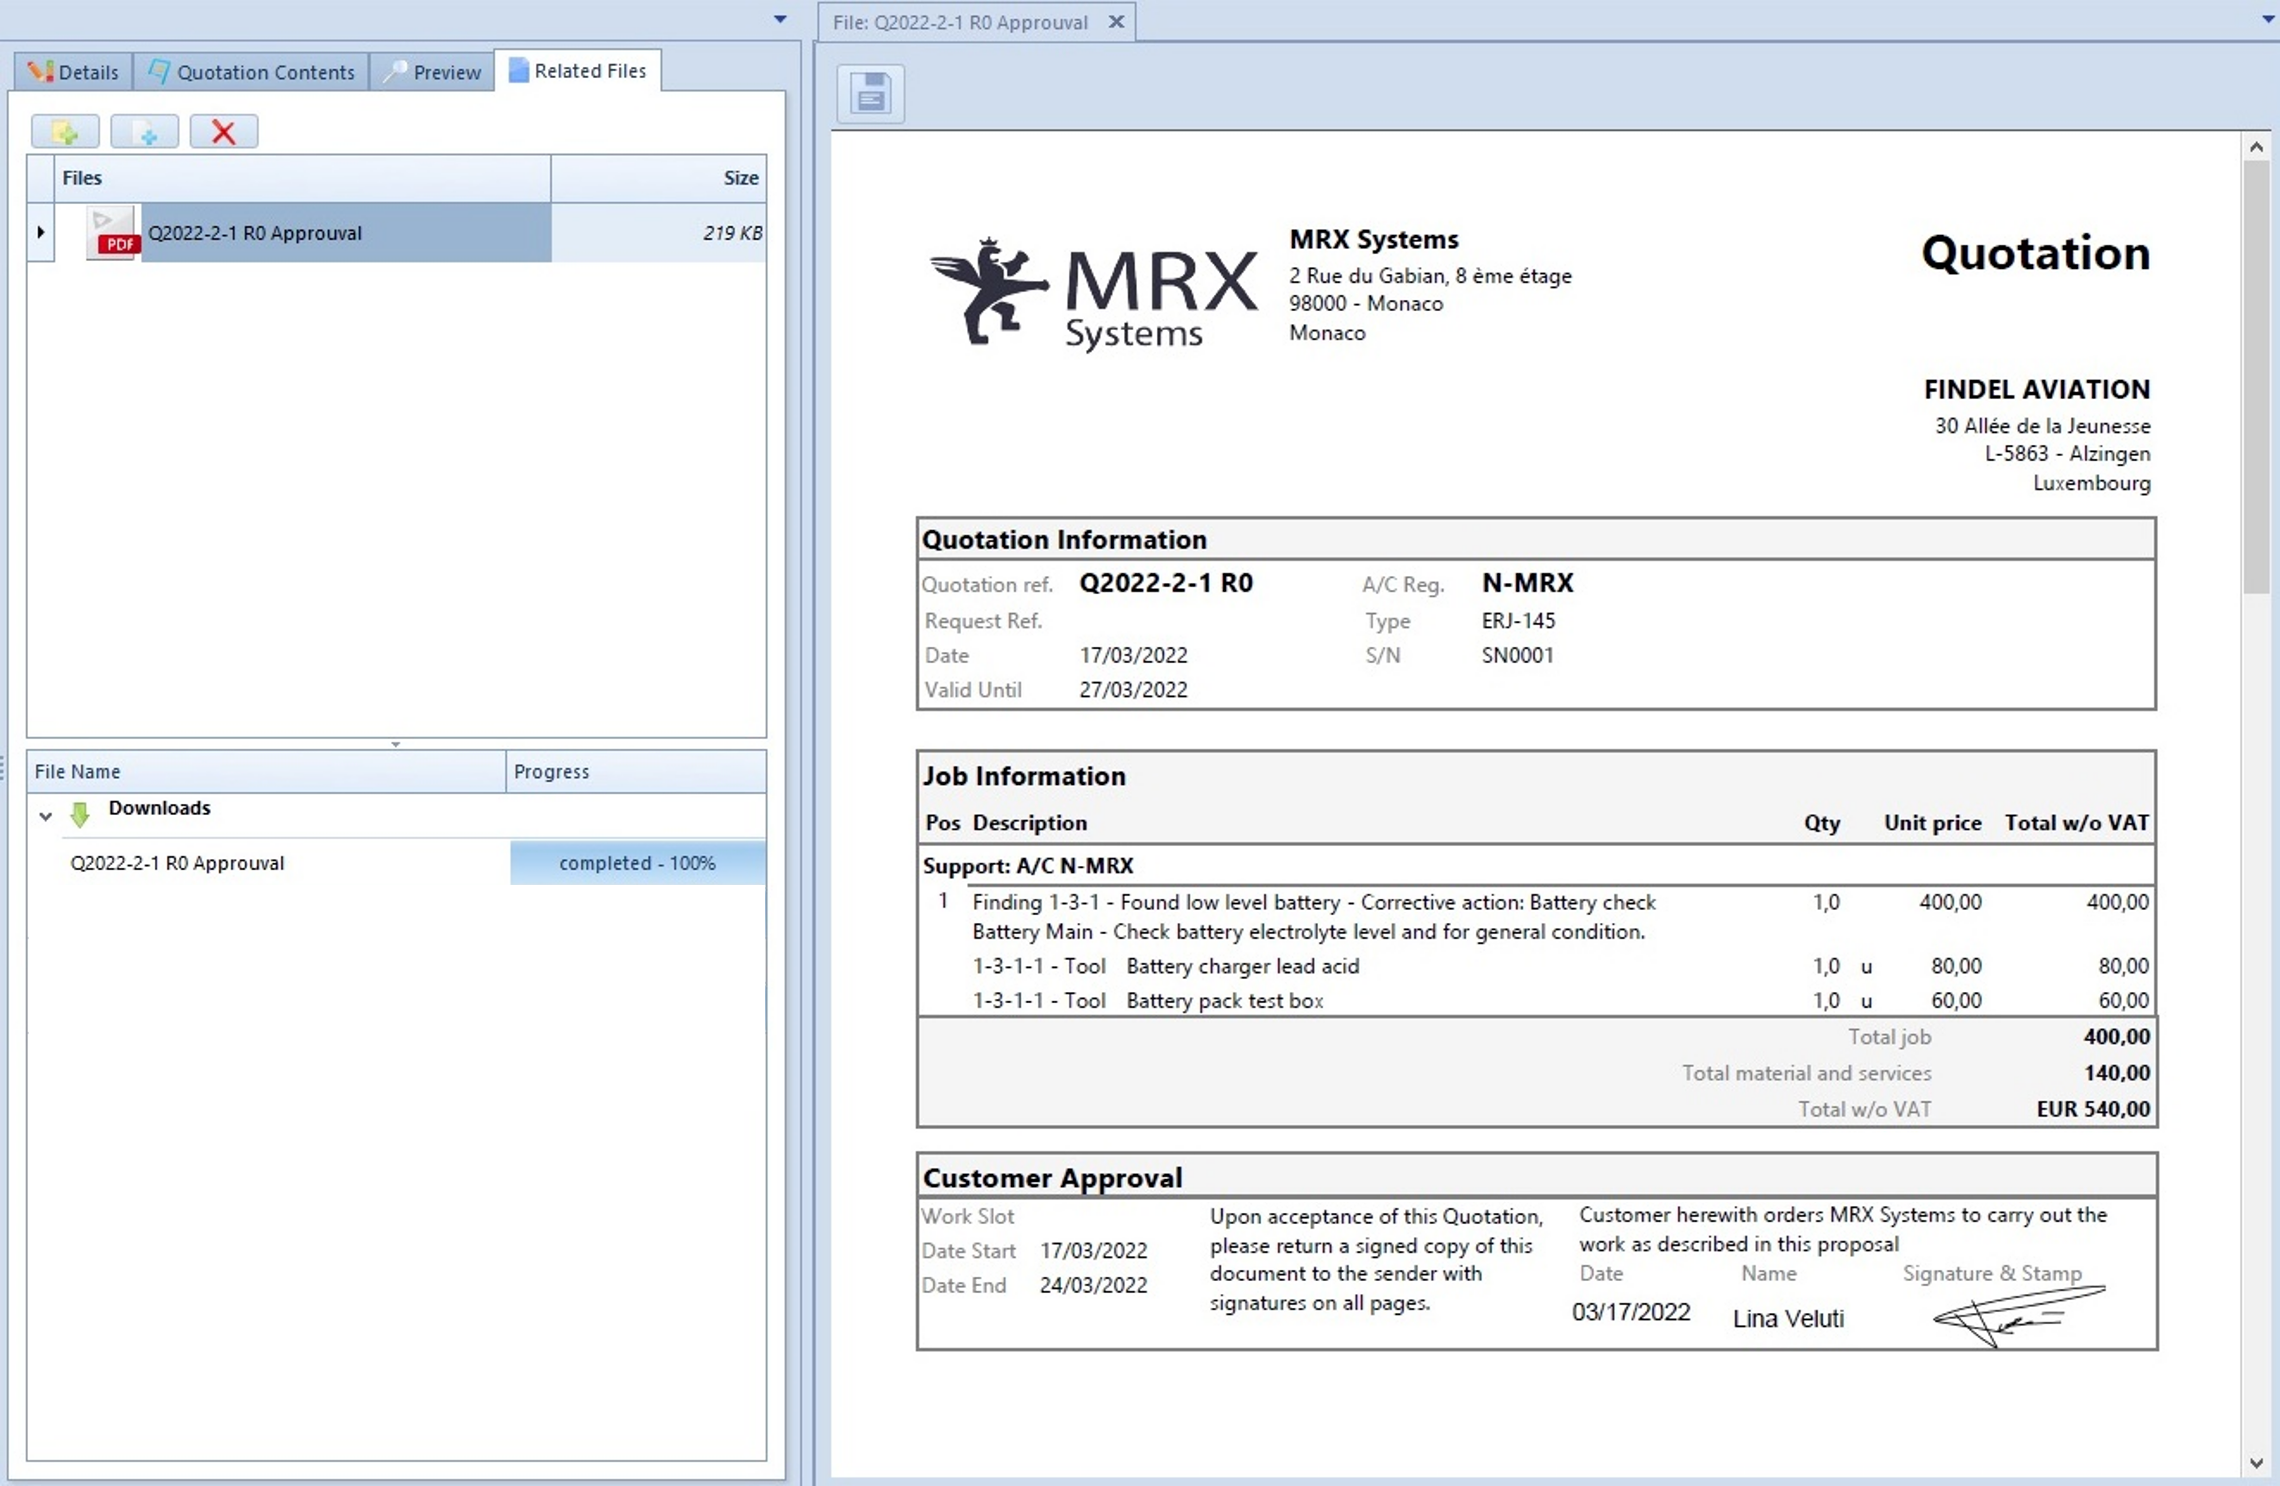Open the Quotation Contents tab
Screen dimensions: 2280x1486
click(x=252, y=72)
